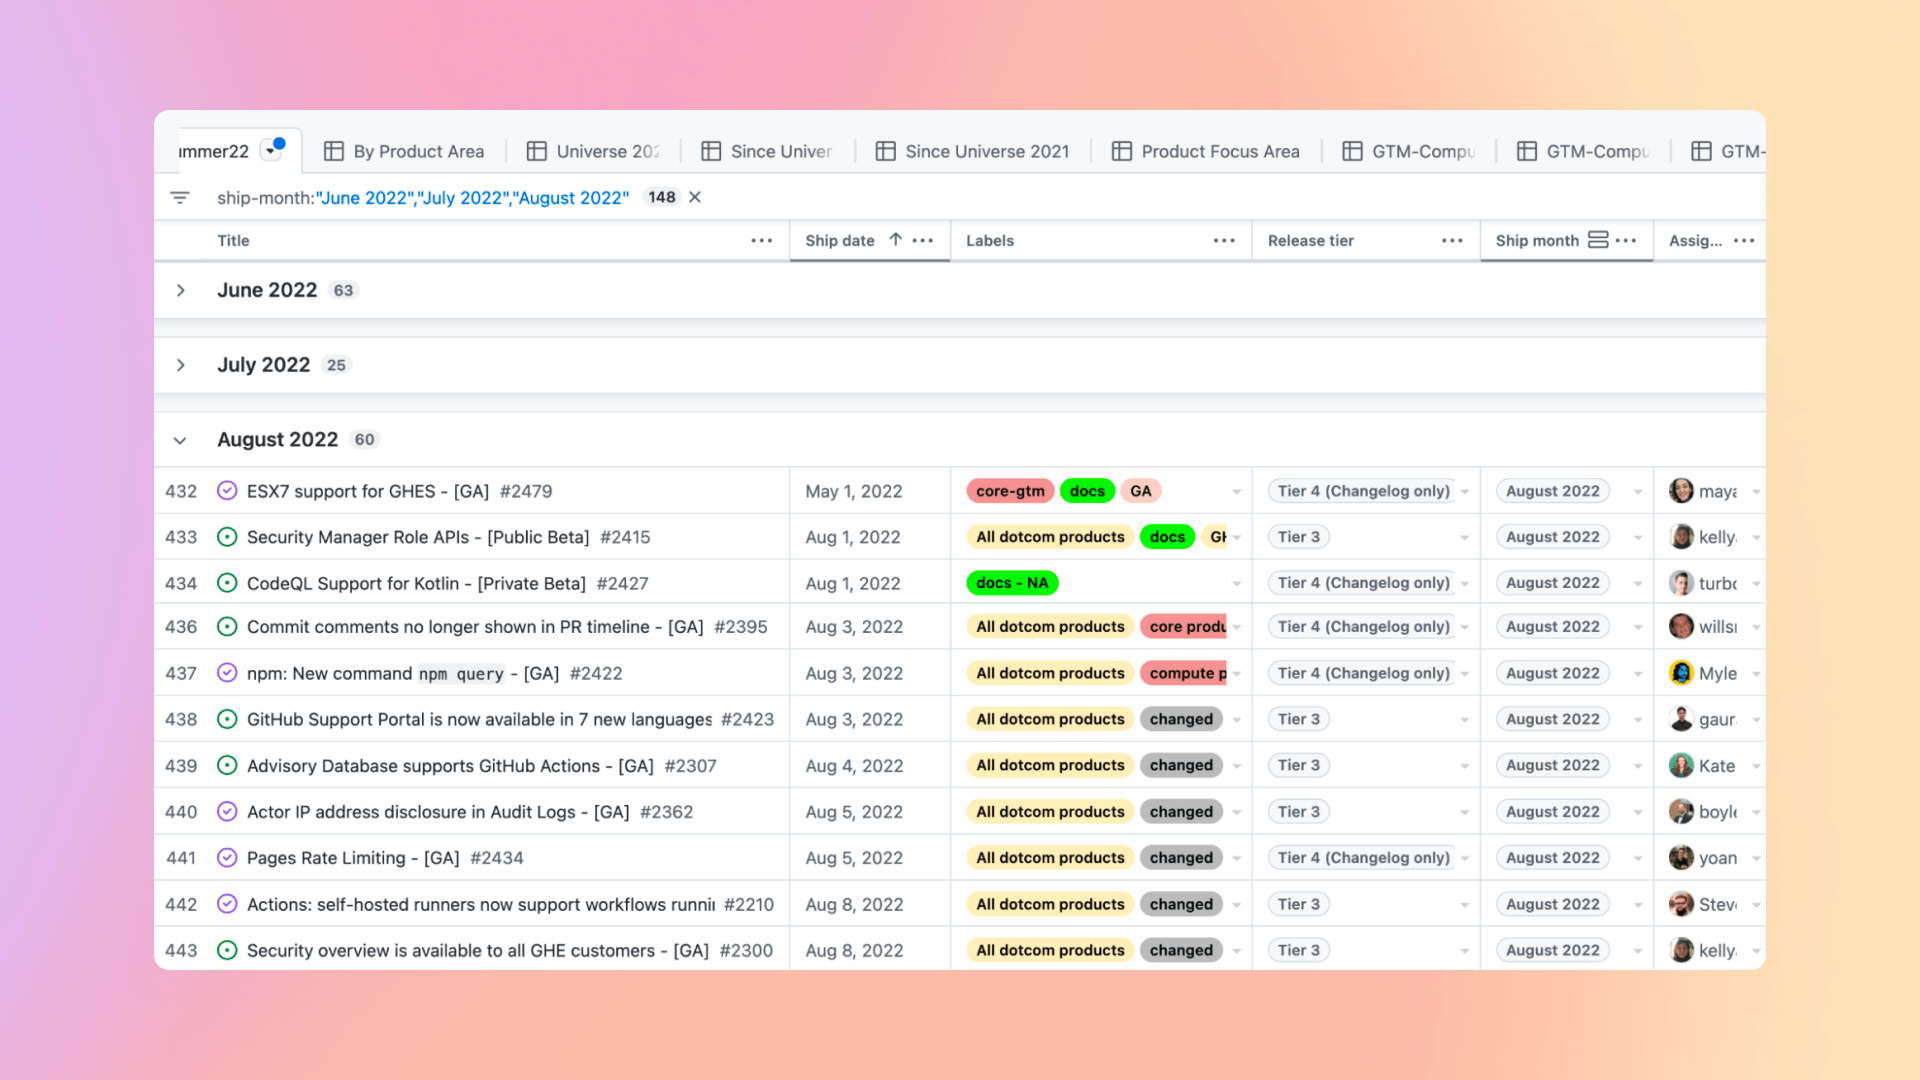Click the open status icon on CodeQL row
The width and height of the screenshot is (1920, 1080).
[x=226, y=583]
